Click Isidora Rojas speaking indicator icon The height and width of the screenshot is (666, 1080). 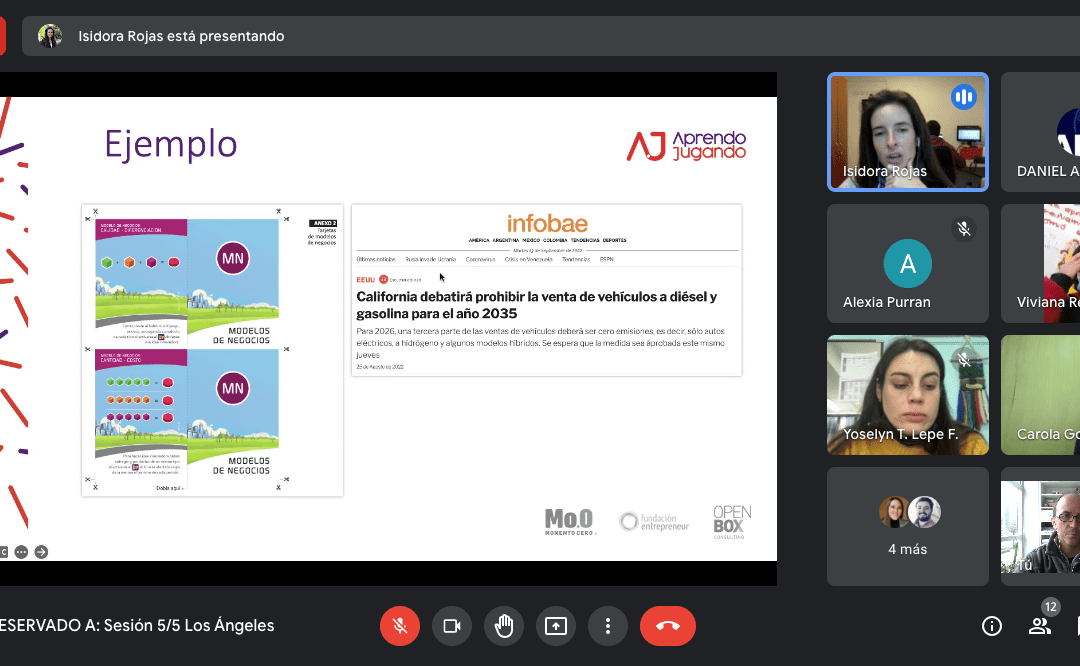(x=964, y=97)
